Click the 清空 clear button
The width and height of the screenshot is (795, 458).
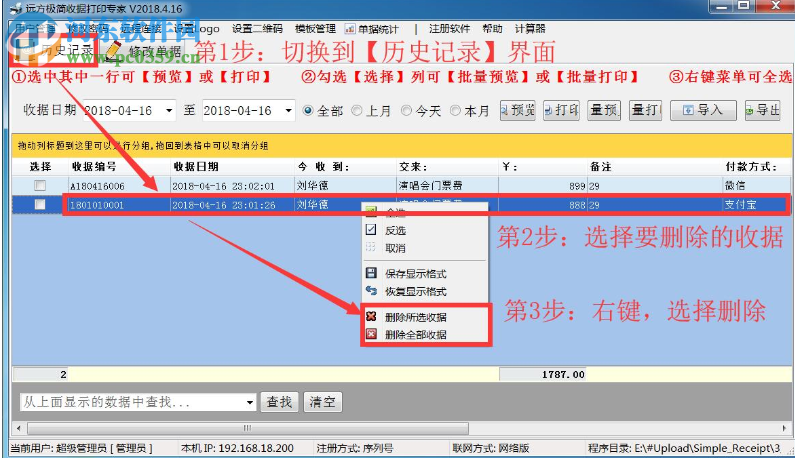(322, 402)
